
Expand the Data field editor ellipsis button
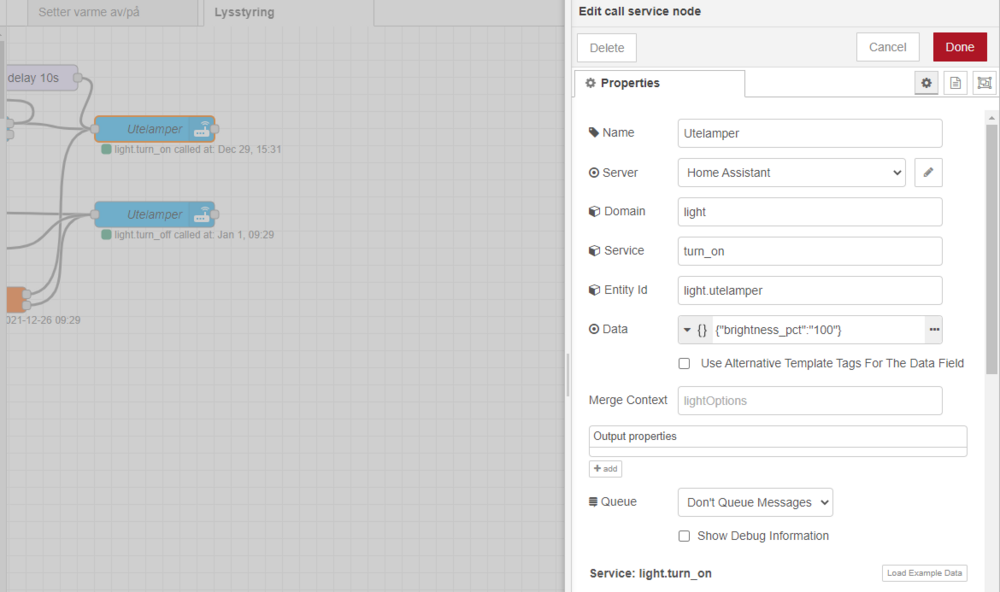click(x=934, y=329)
